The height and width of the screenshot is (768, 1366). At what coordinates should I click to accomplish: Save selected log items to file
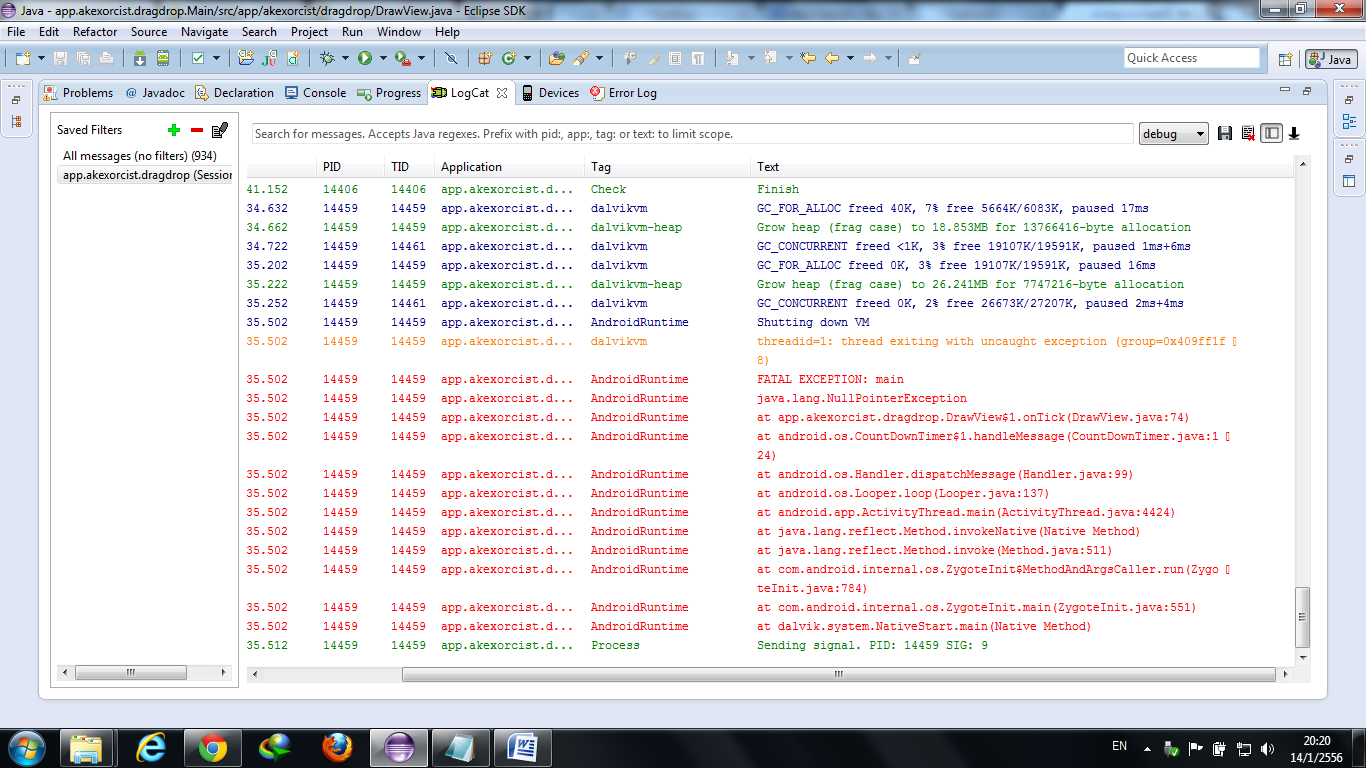click(1225, 134)
